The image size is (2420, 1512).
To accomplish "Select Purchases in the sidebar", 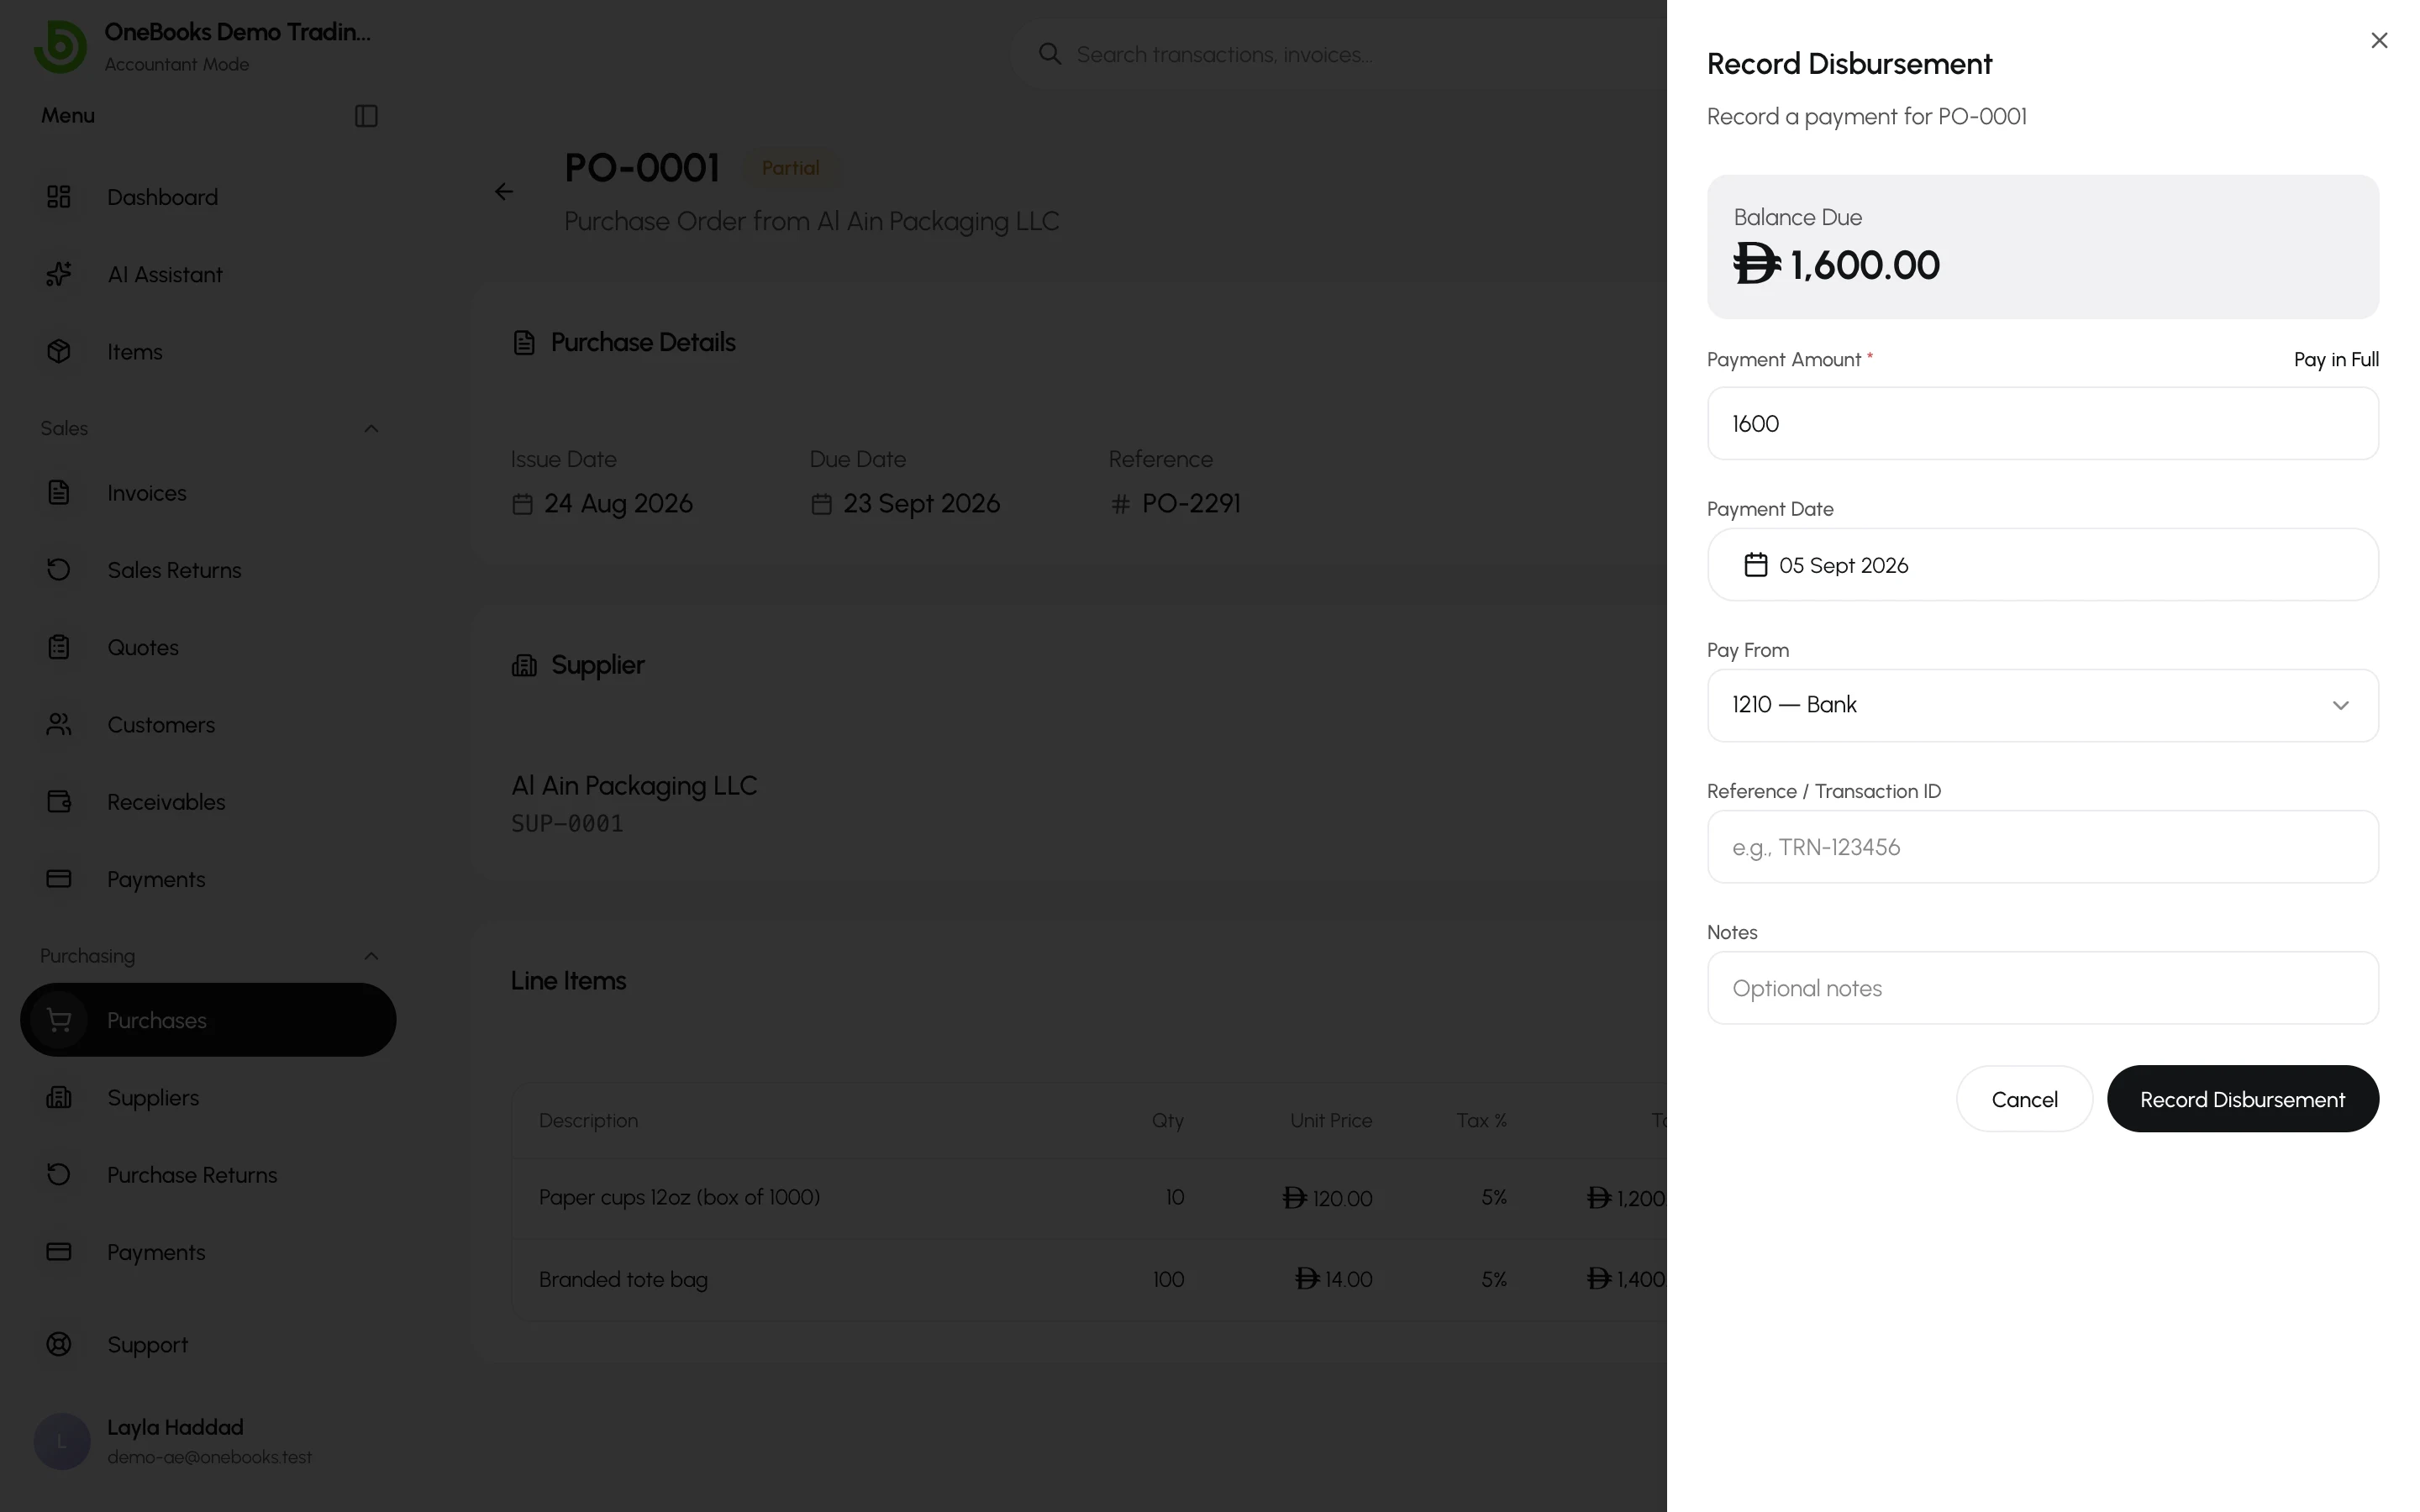I will (x=208, y=1020).
